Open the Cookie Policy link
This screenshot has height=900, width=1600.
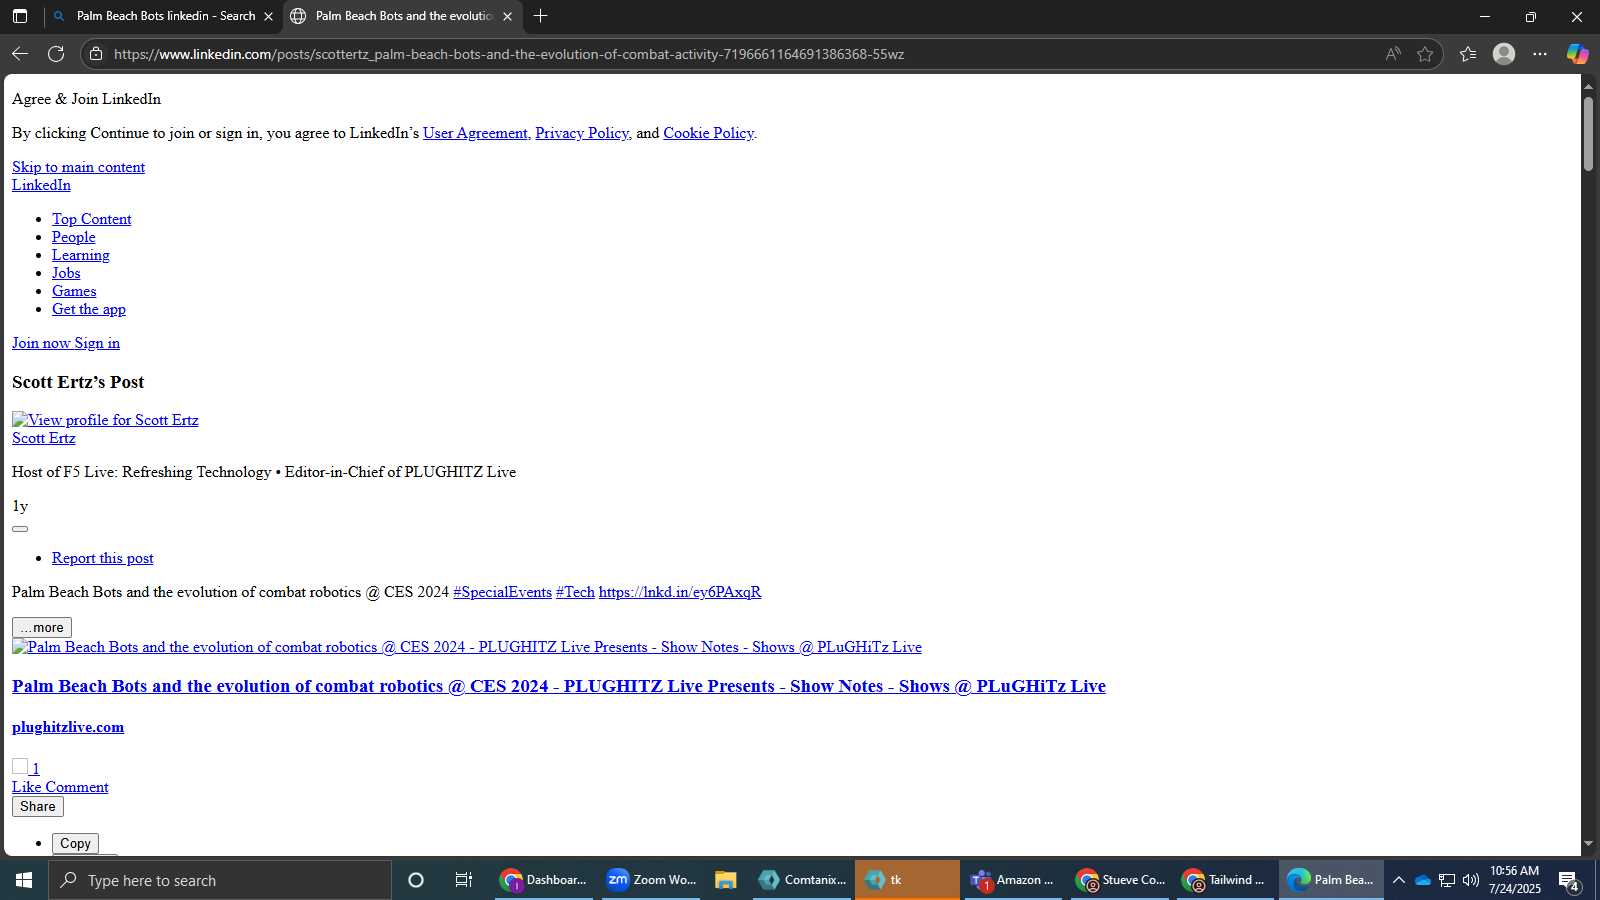click(708, 133)
